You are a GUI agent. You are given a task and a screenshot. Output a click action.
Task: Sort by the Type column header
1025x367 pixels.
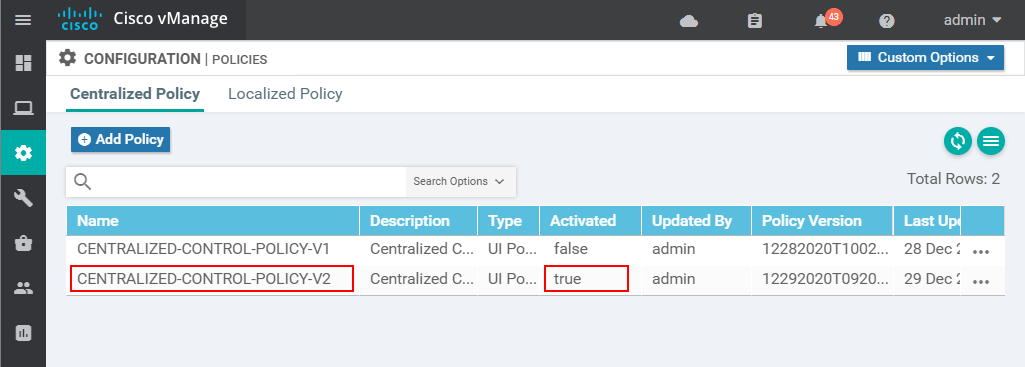pyautogui.click(x=509, y=221)
